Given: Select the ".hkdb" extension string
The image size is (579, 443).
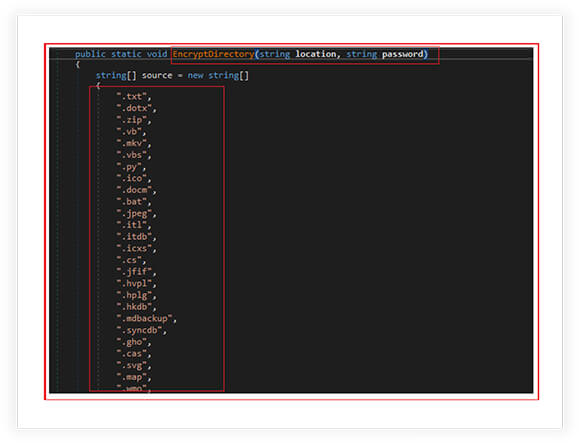Looking at the screenshot, I should (135, 307).
